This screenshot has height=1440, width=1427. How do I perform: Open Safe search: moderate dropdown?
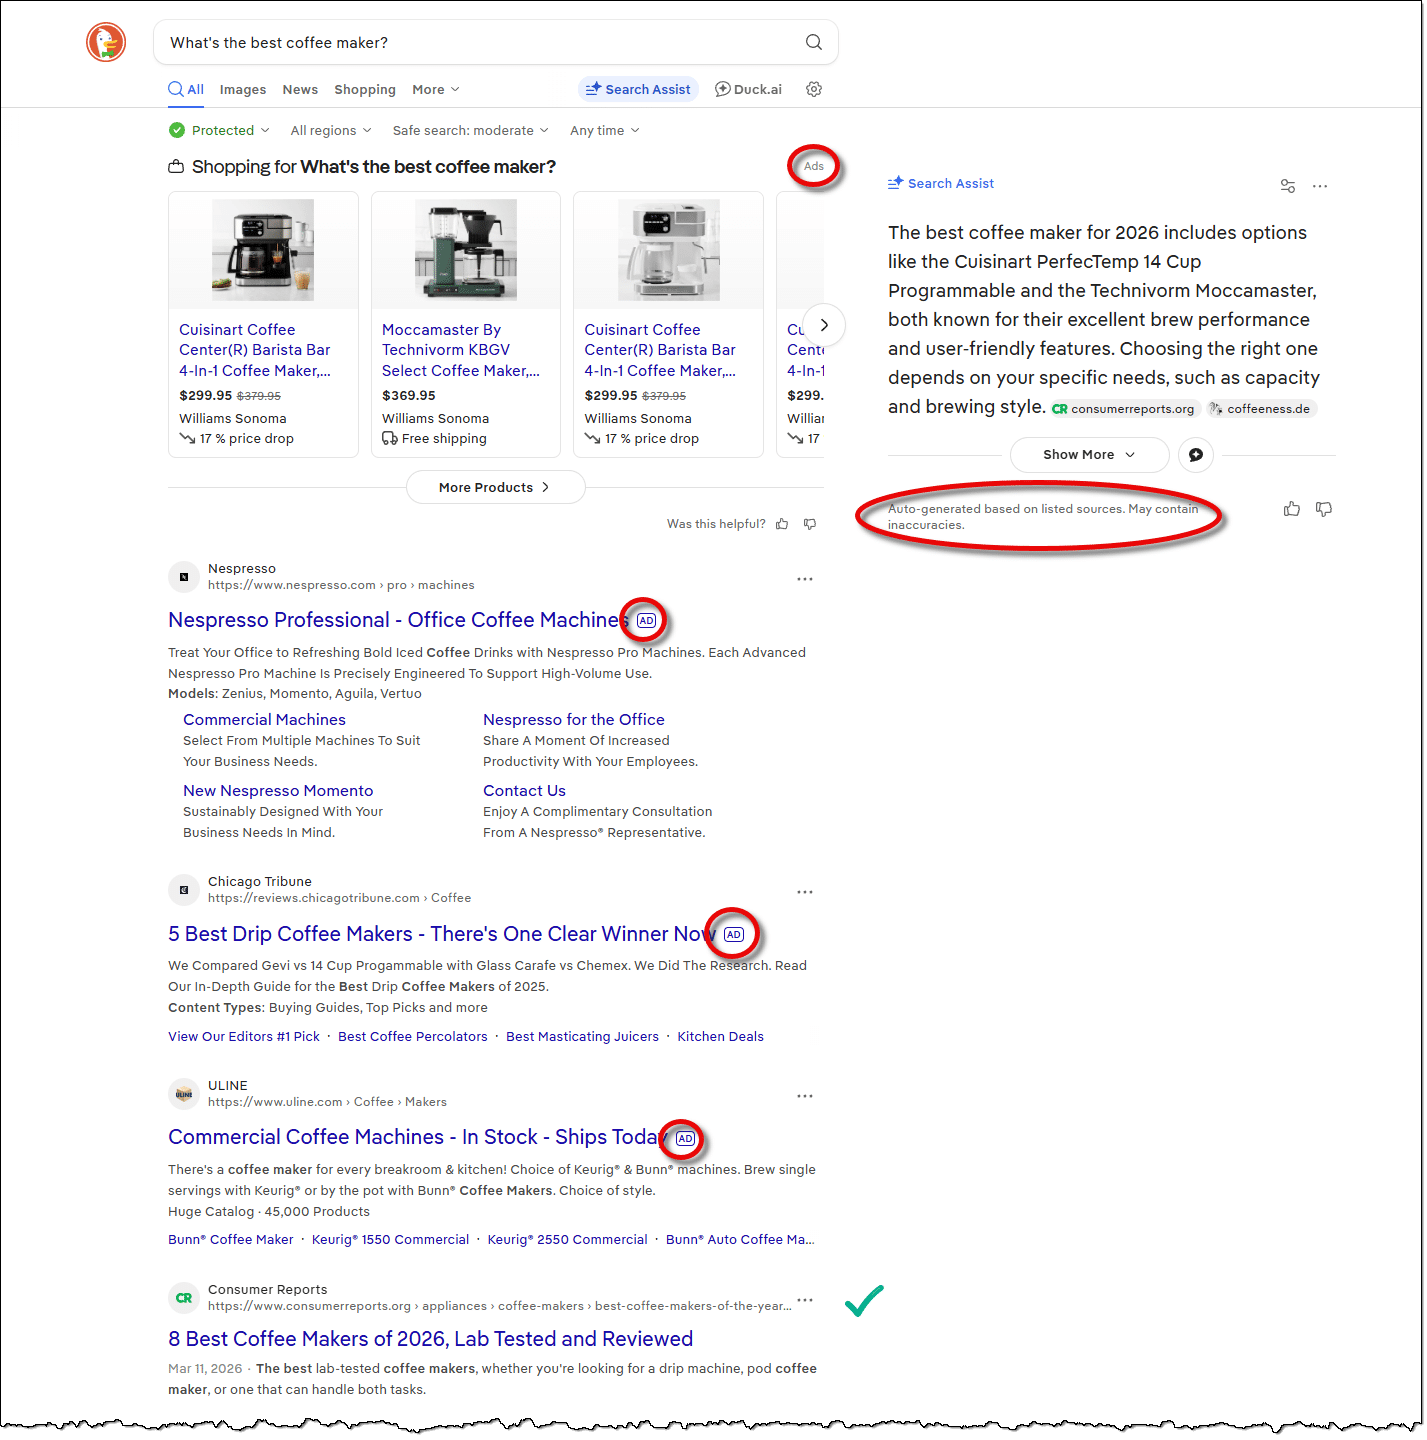[470, 130]
